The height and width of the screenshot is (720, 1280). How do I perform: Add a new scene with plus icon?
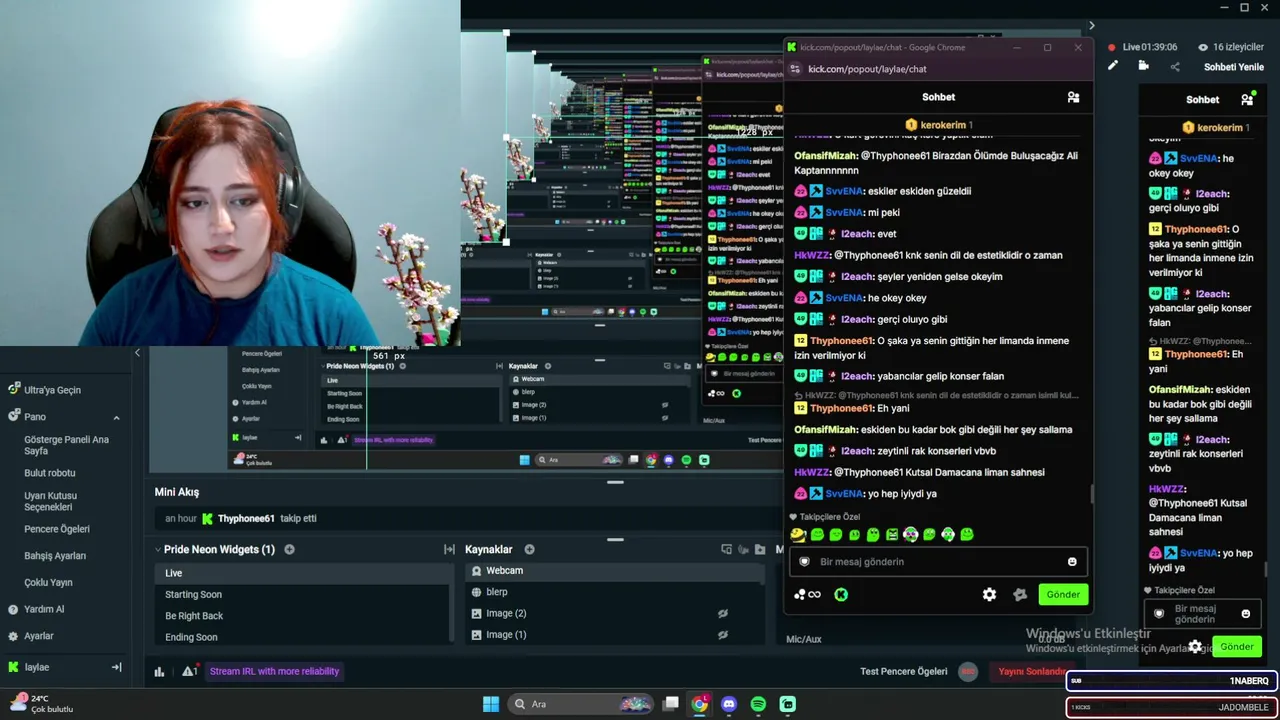coord(289,549)
